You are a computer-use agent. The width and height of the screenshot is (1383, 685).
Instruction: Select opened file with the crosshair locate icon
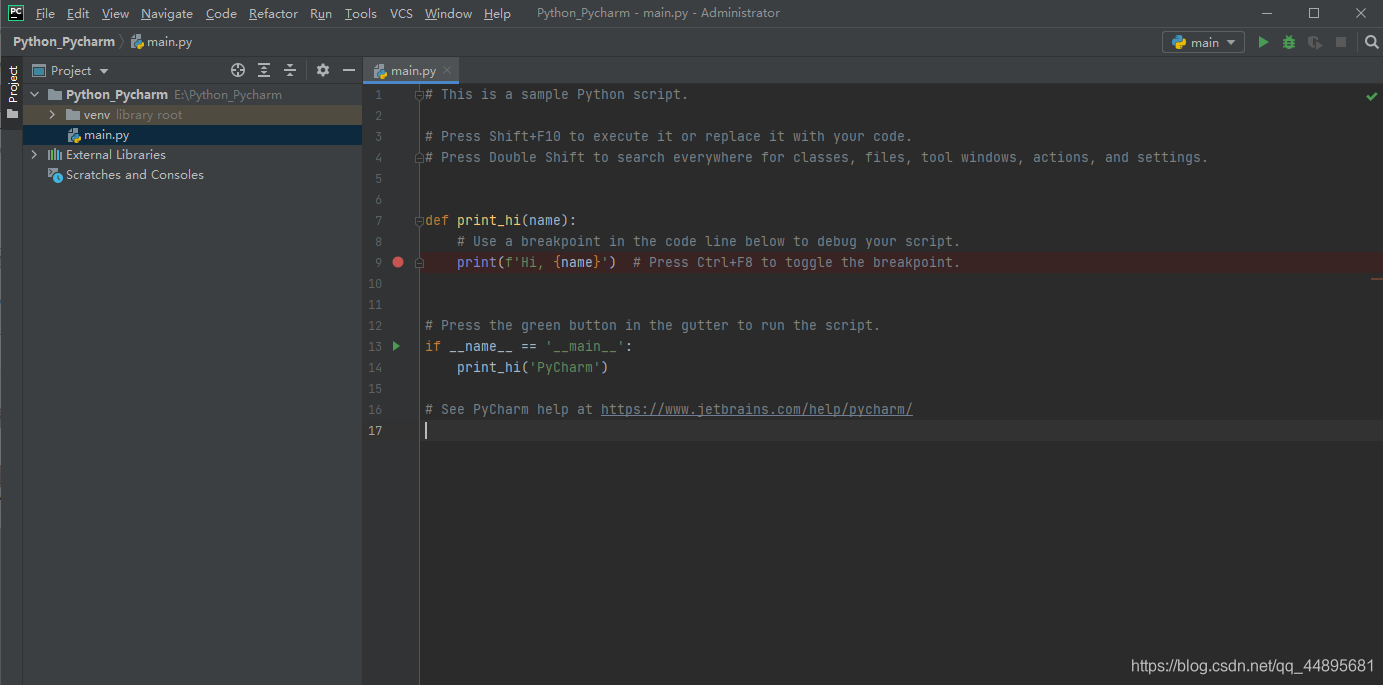point(238,70)
